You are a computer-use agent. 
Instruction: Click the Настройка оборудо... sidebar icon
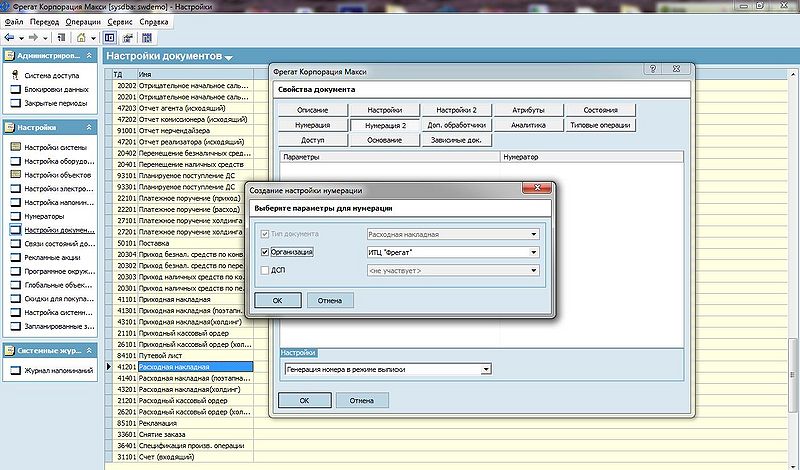click(16, 161)
